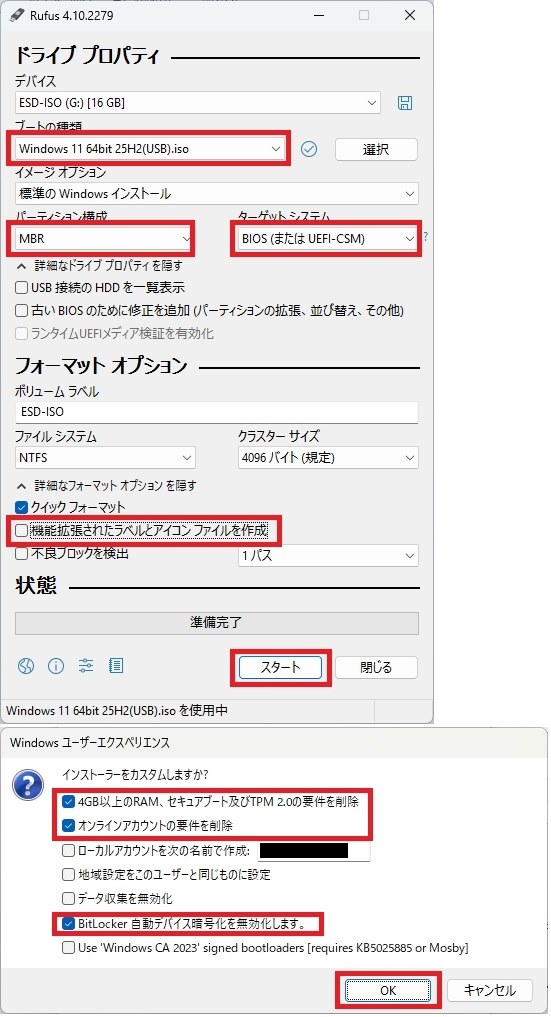Collapse 詳細なフォーマット オプション を隠す
The image size is (551, 1017).
click(106, 485)
